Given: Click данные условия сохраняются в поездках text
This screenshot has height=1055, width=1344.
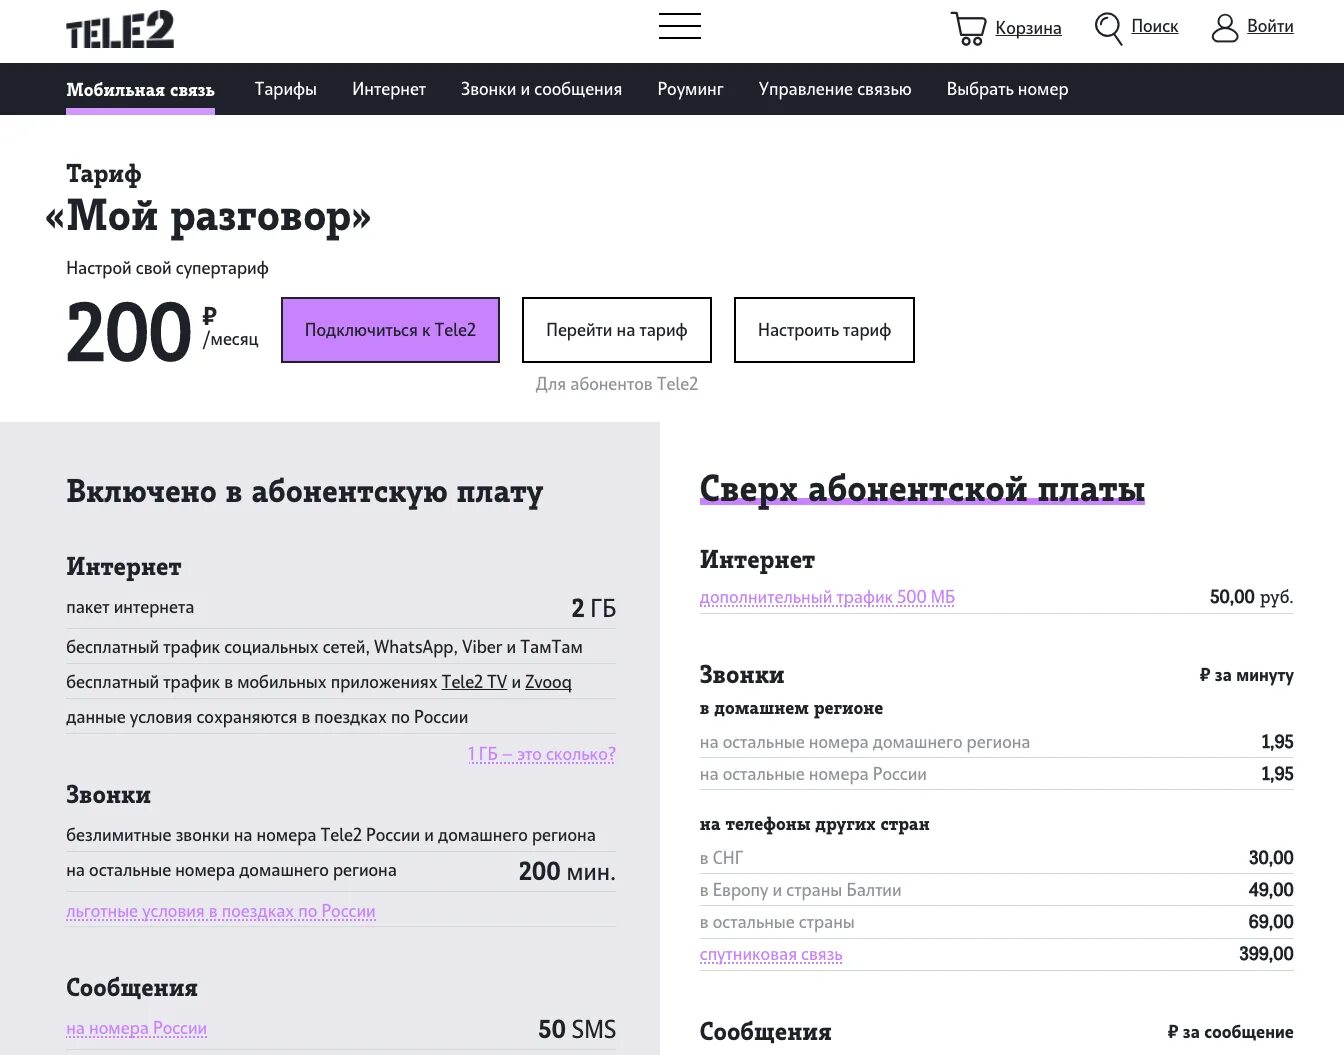Looking at the screenshot, I should point(267,717).
